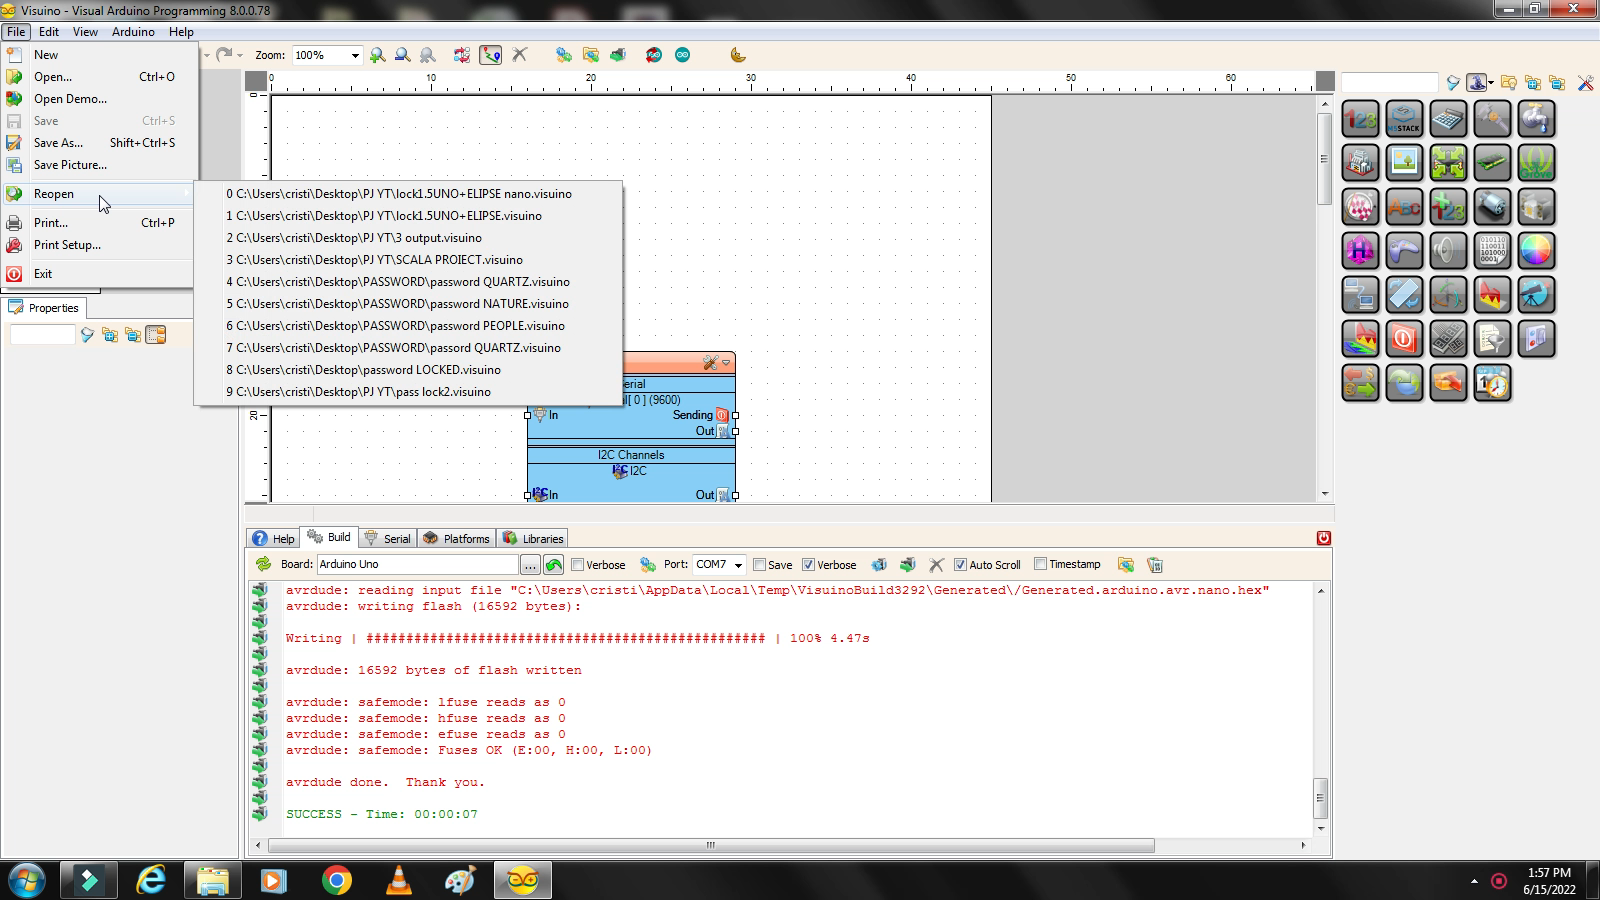Screen dimensions: 1600x900
Task: Switch to the Serial tab
Action: point(387,538)
